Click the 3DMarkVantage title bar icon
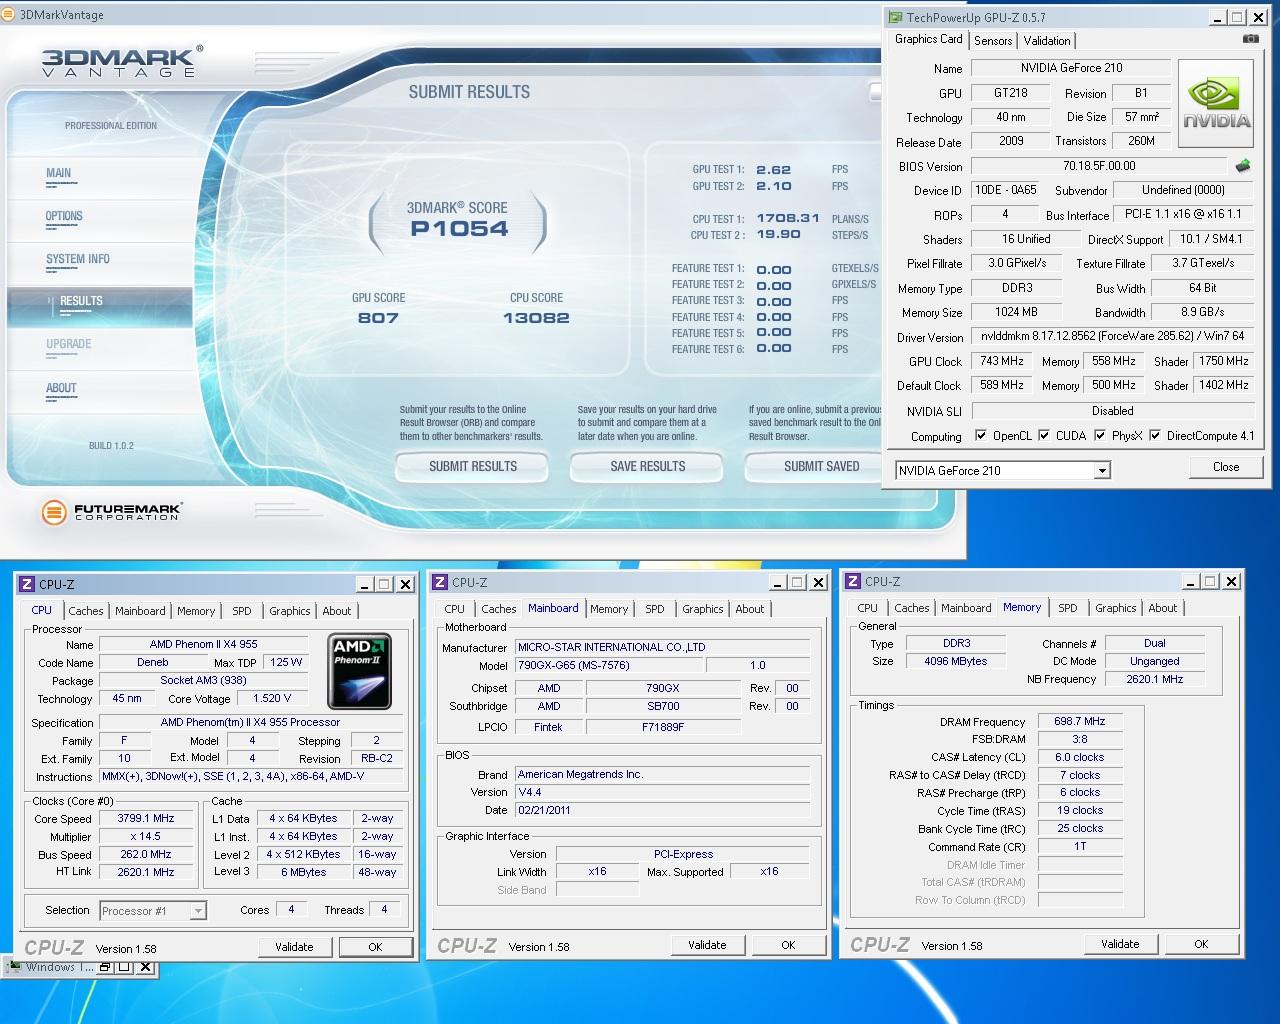 tap(10, 15)
